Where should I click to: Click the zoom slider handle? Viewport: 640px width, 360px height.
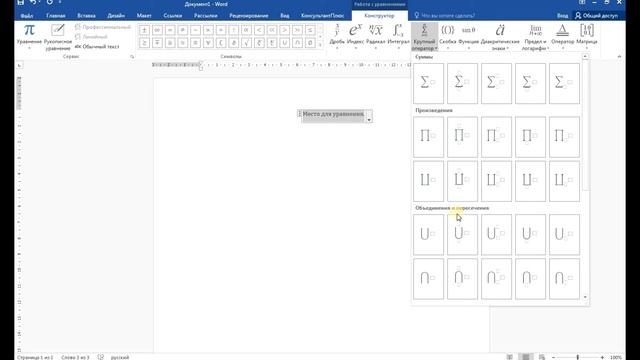[578, 357]
